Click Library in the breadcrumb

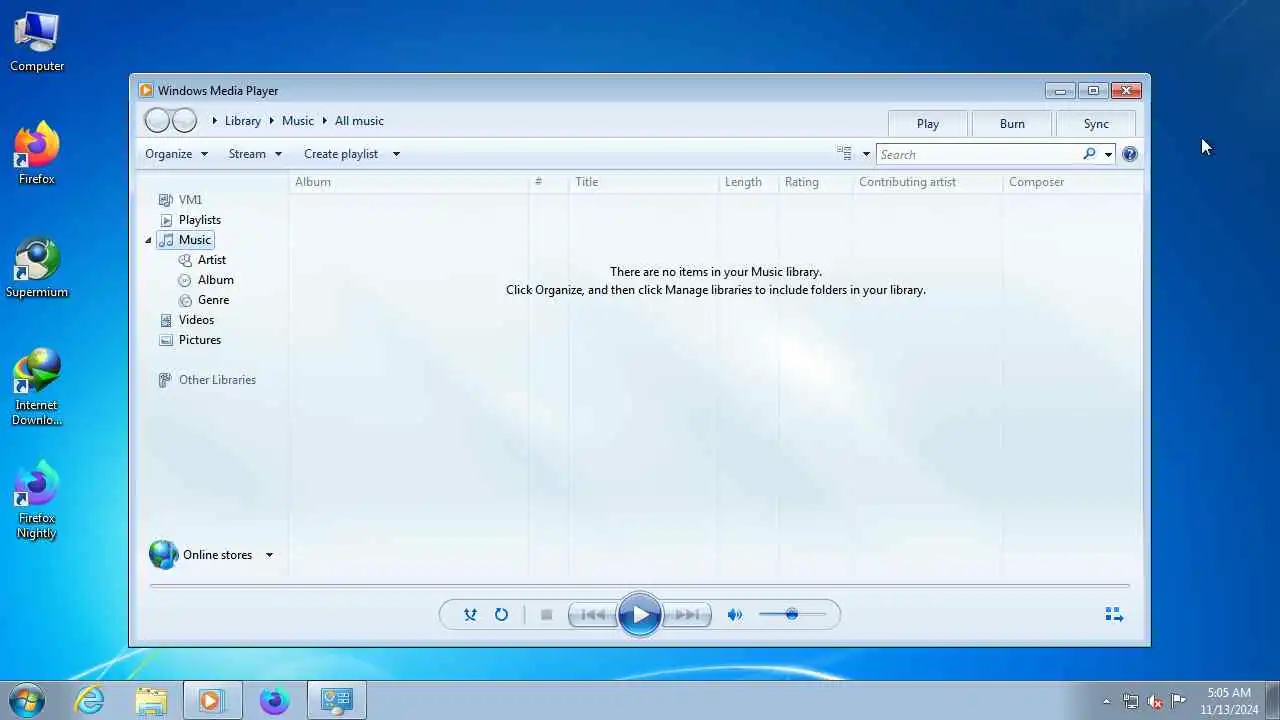tap(242, 121)
